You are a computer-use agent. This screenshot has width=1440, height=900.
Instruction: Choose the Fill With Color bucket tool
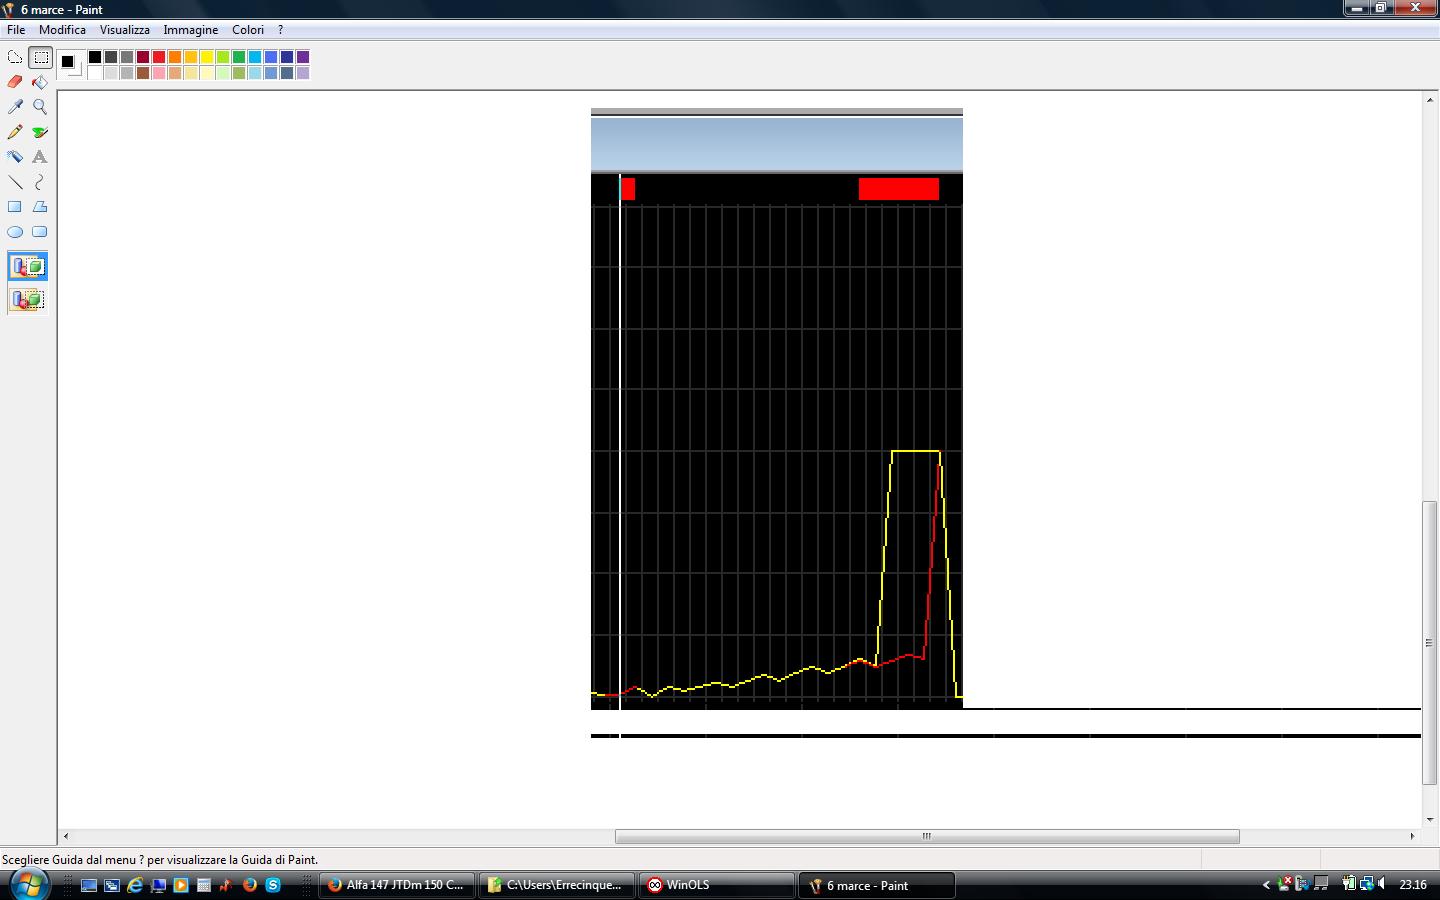40,82
